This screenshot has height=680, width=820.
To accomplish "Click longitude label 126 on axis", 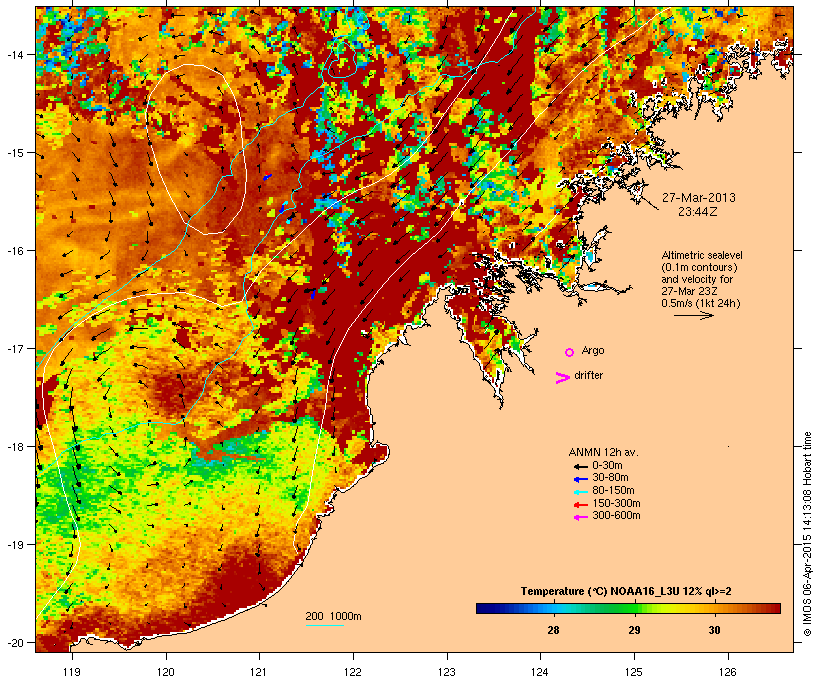I will (728, 672).
